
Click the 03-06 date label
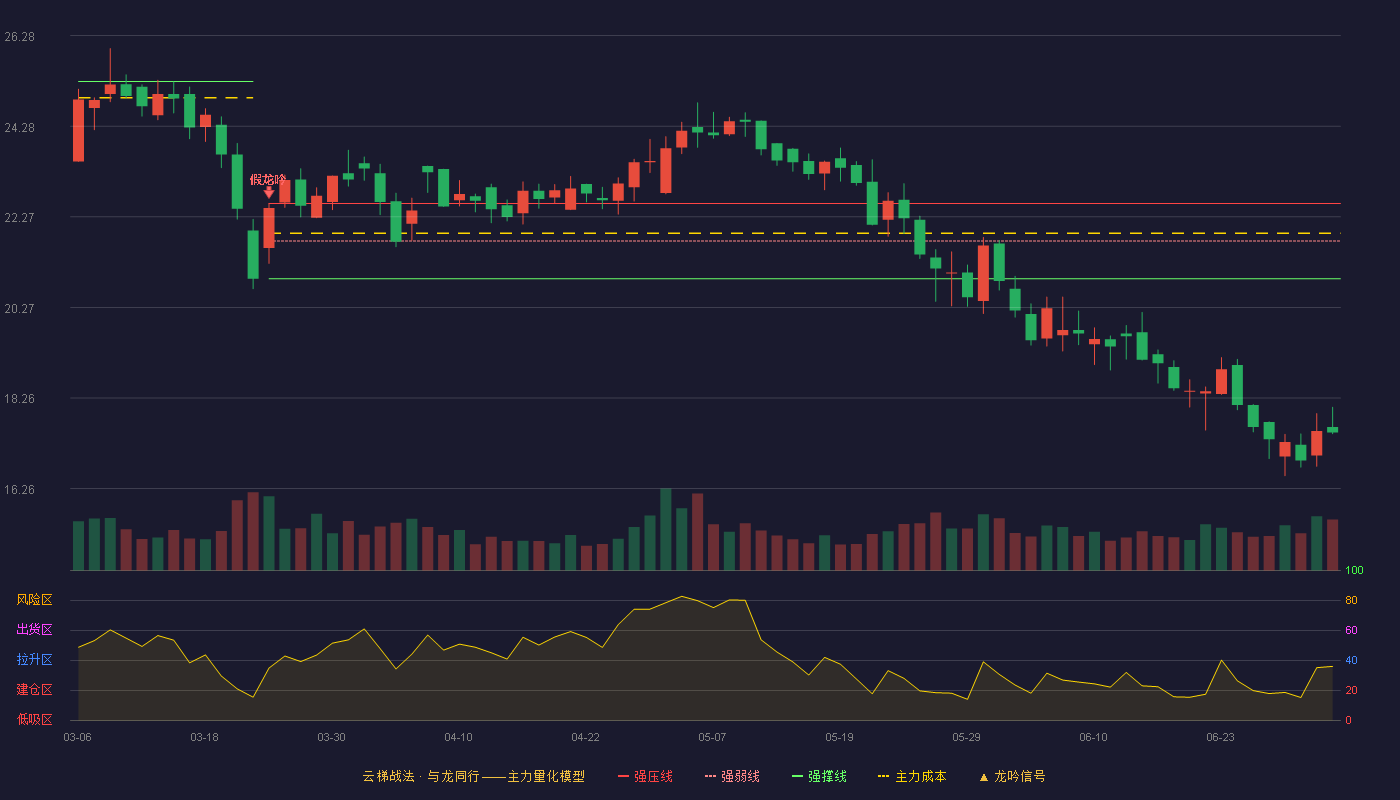pyautogui.click(x=77, y=737)
